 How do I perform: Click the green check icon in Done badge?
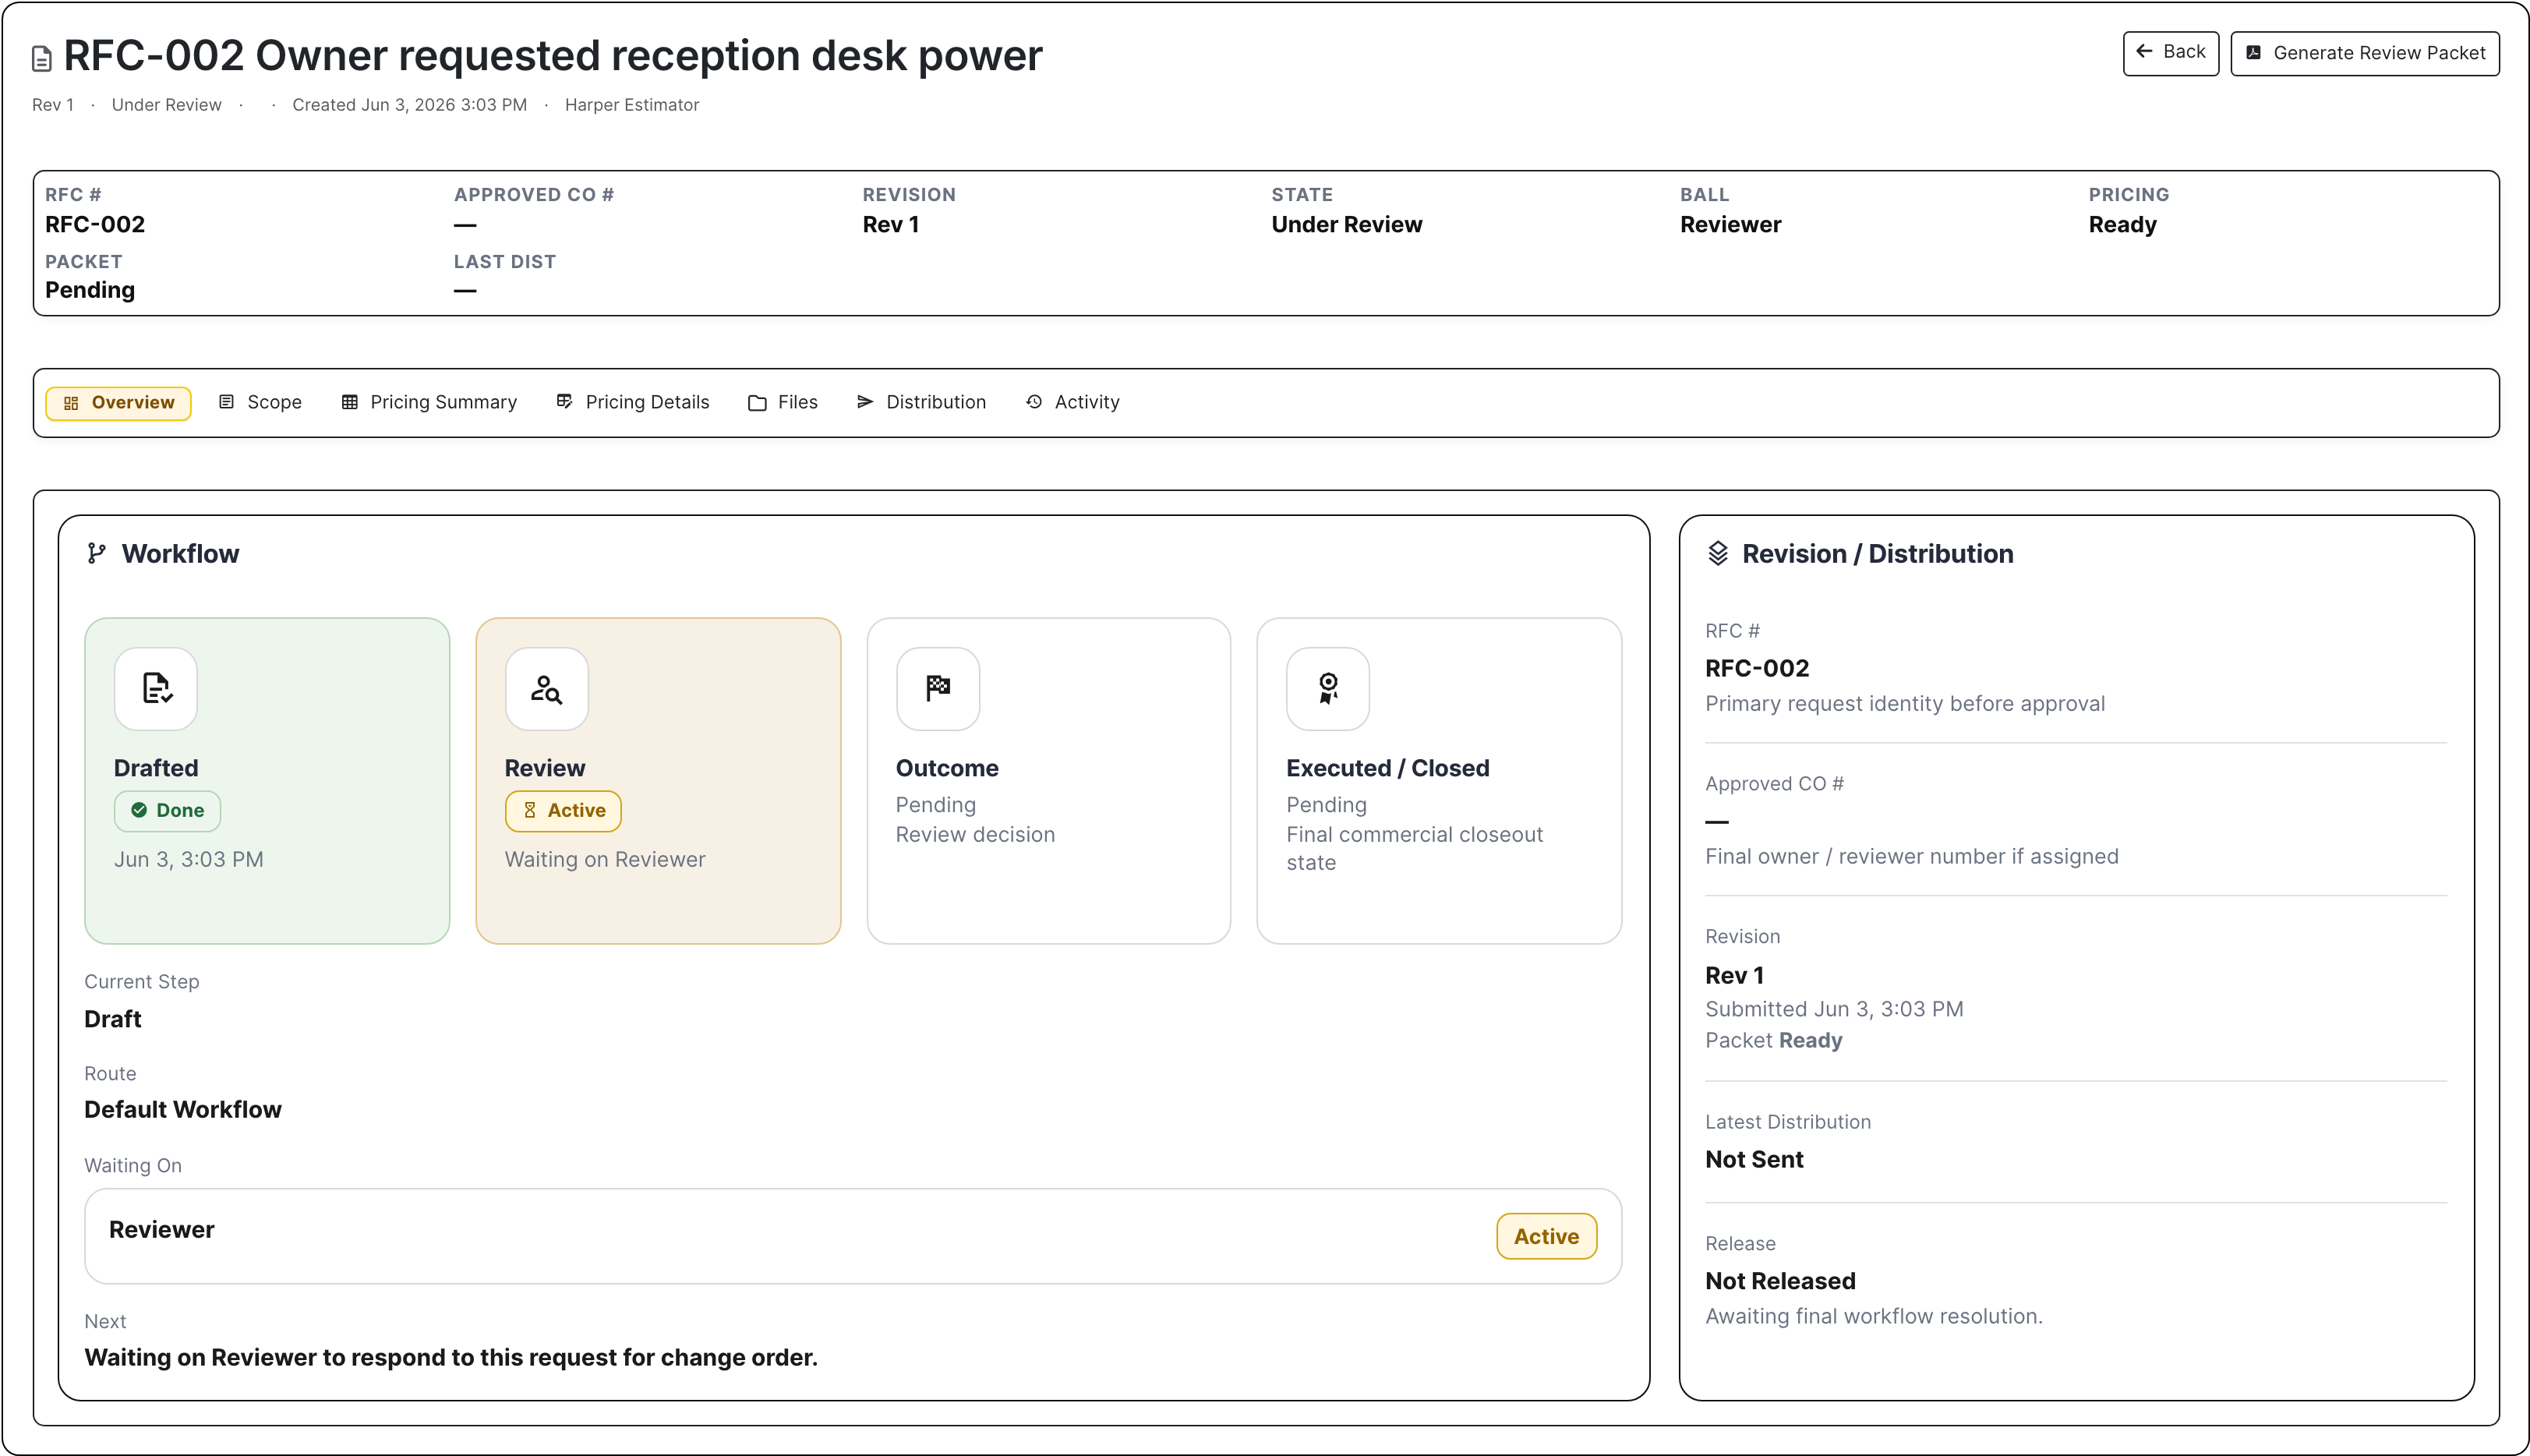pos(139,810)
